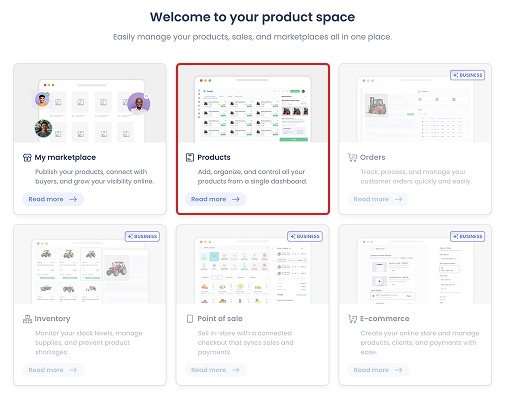Select the Point of sale title
The height and width of the screenshot is (399, 505).
click(220, 319)
